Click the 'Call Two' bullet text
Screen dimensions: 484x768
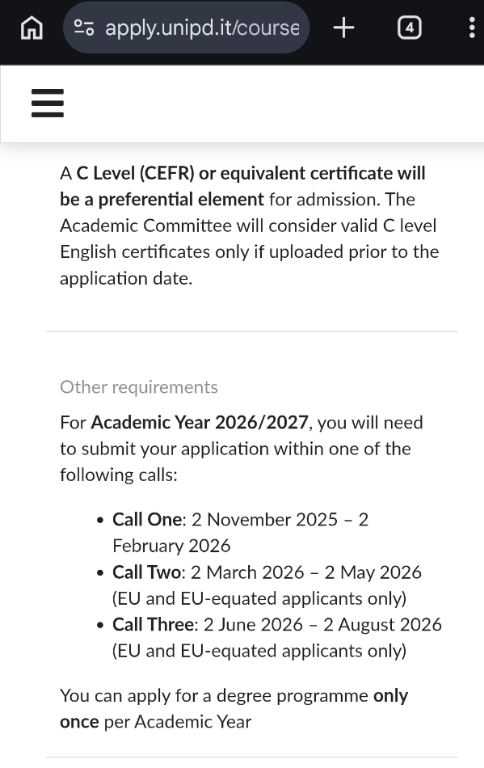coord(146,572)
